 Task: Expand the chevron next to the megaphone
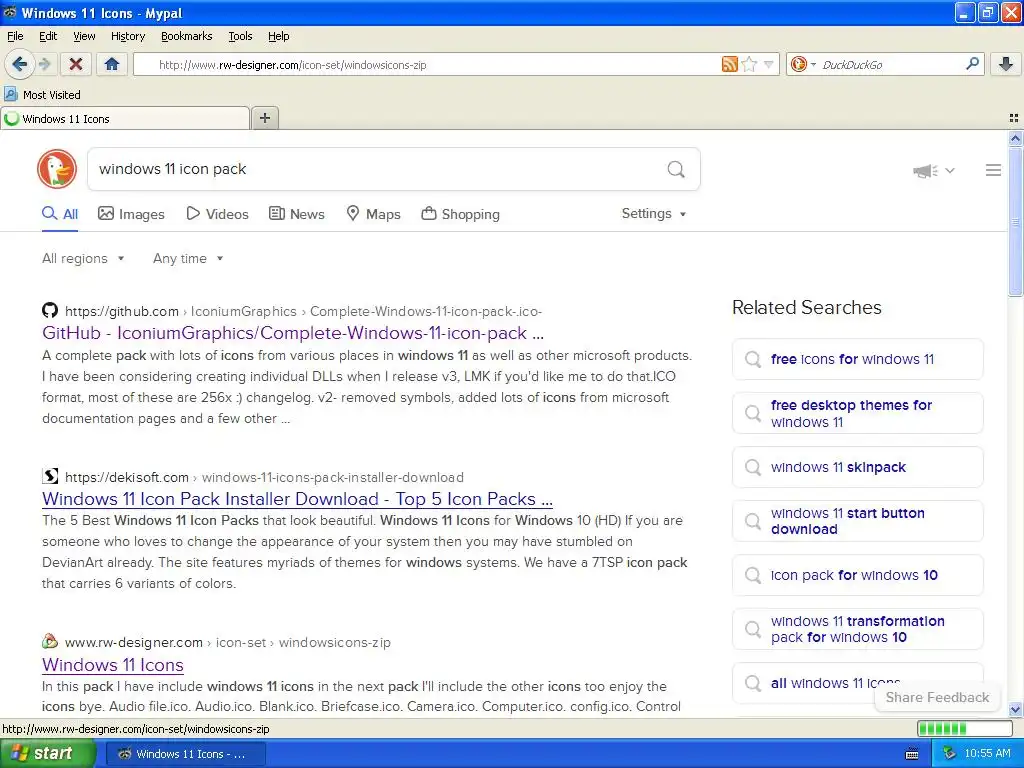[950, 170]
